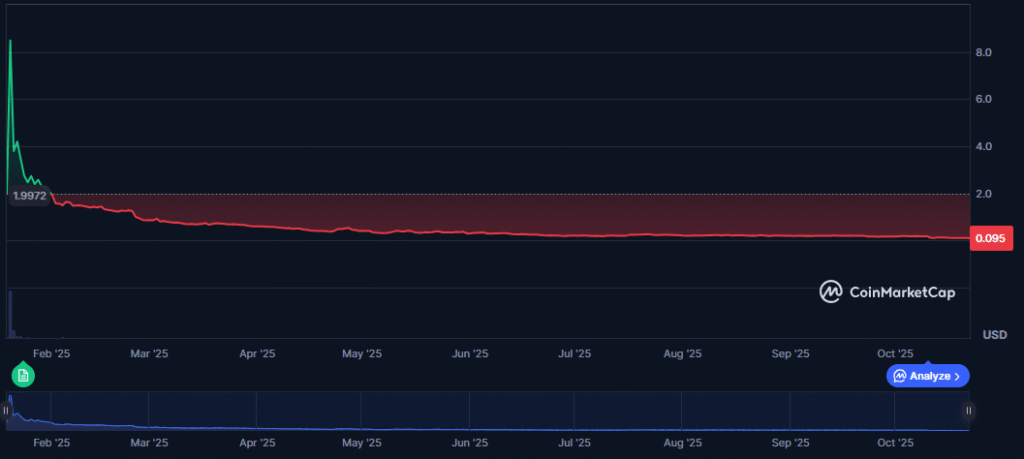Click the 8.0 price axis label

[x=983, y=52]
